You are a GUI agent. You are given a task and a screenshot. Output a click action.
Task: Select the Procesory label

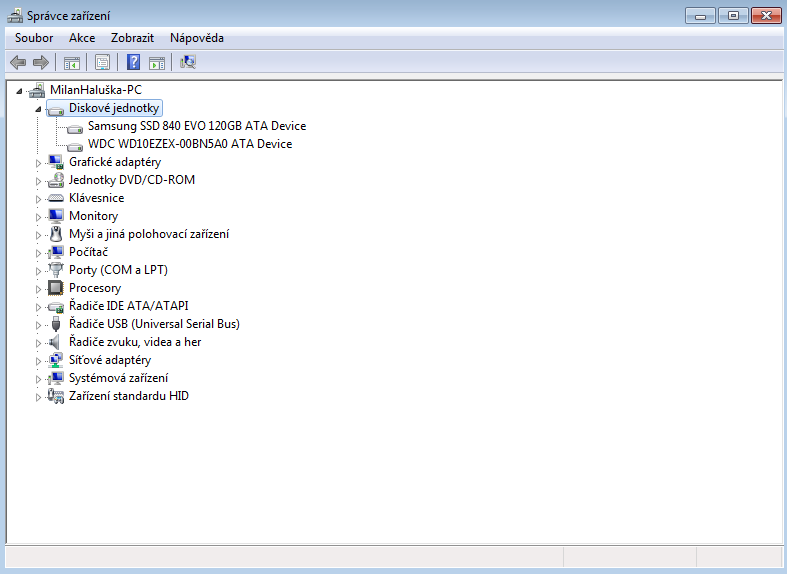[95, 288]
